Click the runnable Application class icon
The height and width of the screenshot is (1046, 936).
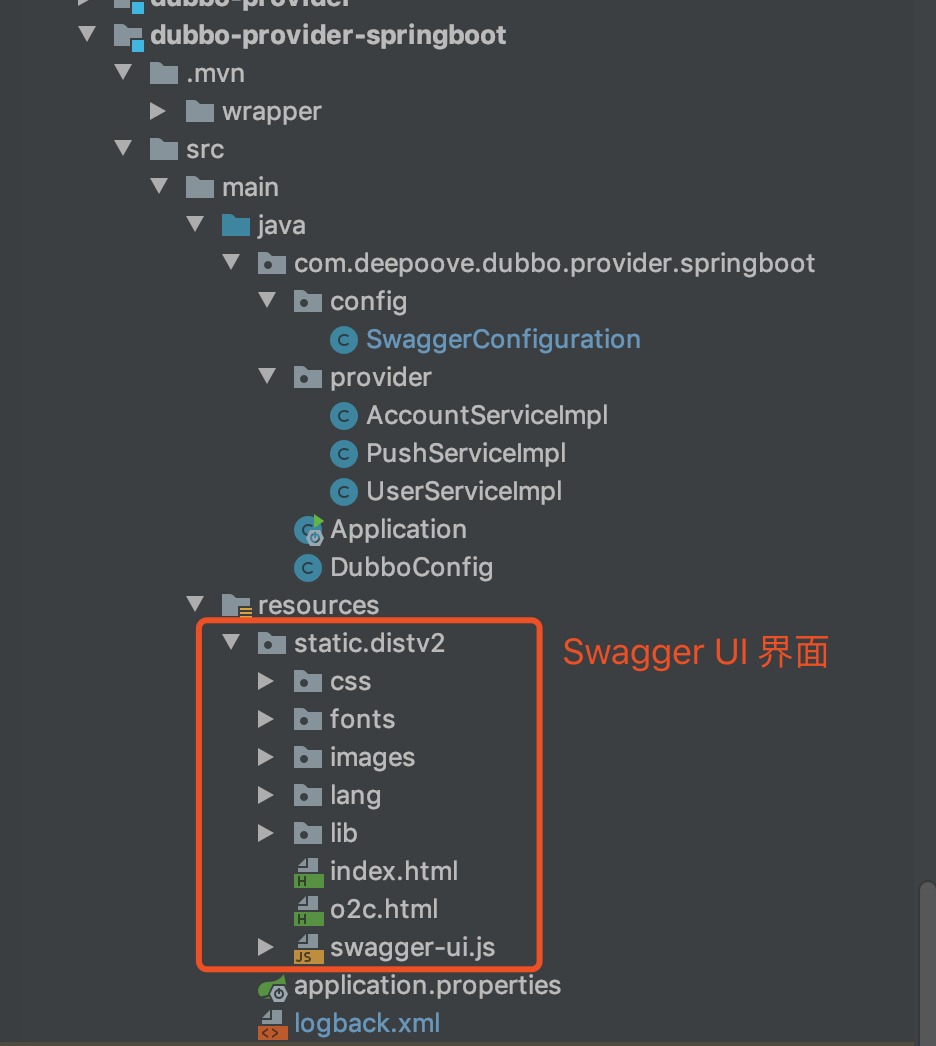tap(308, 529)
